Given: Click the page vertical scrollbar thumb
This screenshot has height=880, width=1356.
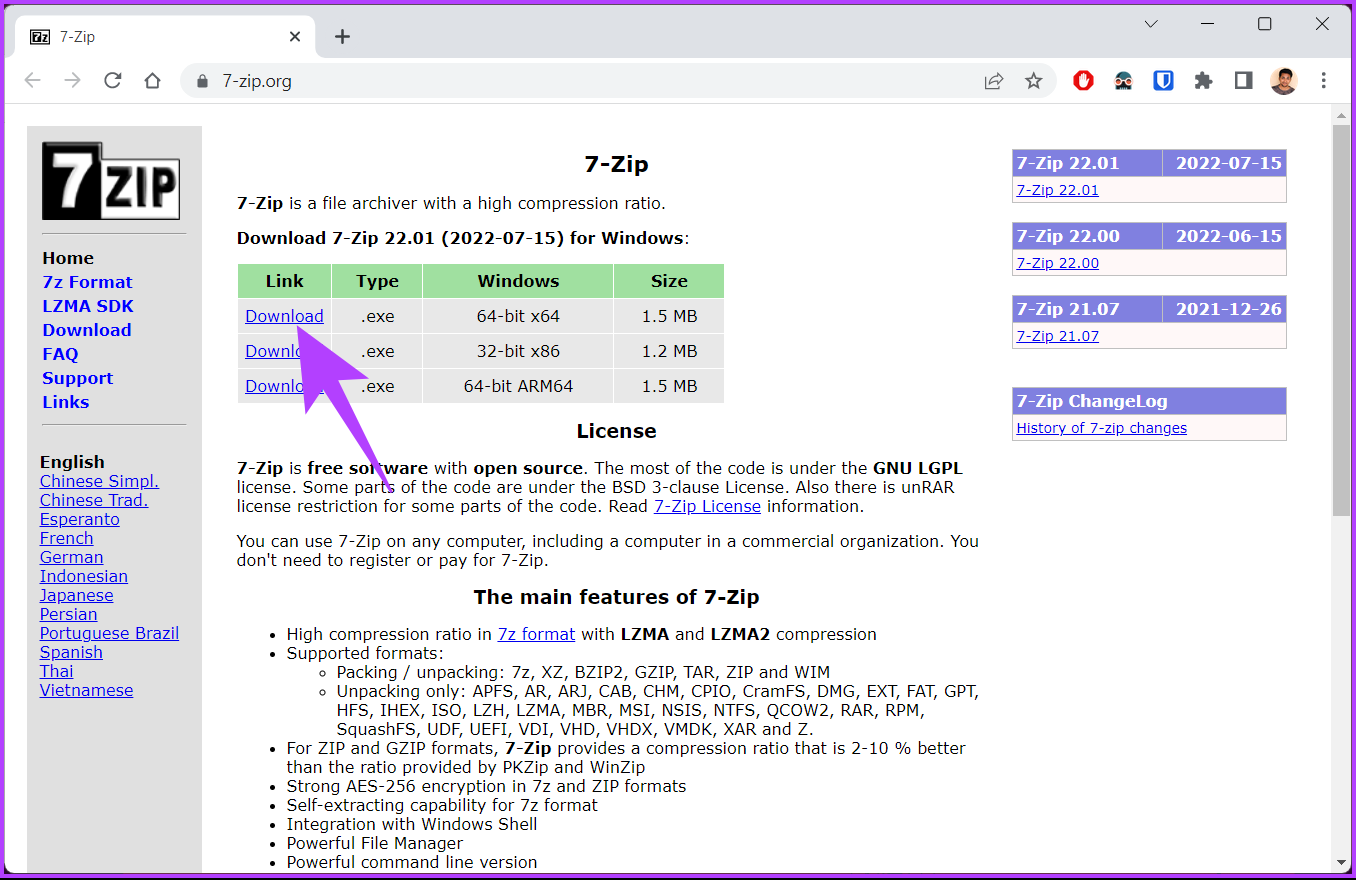Looking at the screenshot, I should coord(1341,320).
